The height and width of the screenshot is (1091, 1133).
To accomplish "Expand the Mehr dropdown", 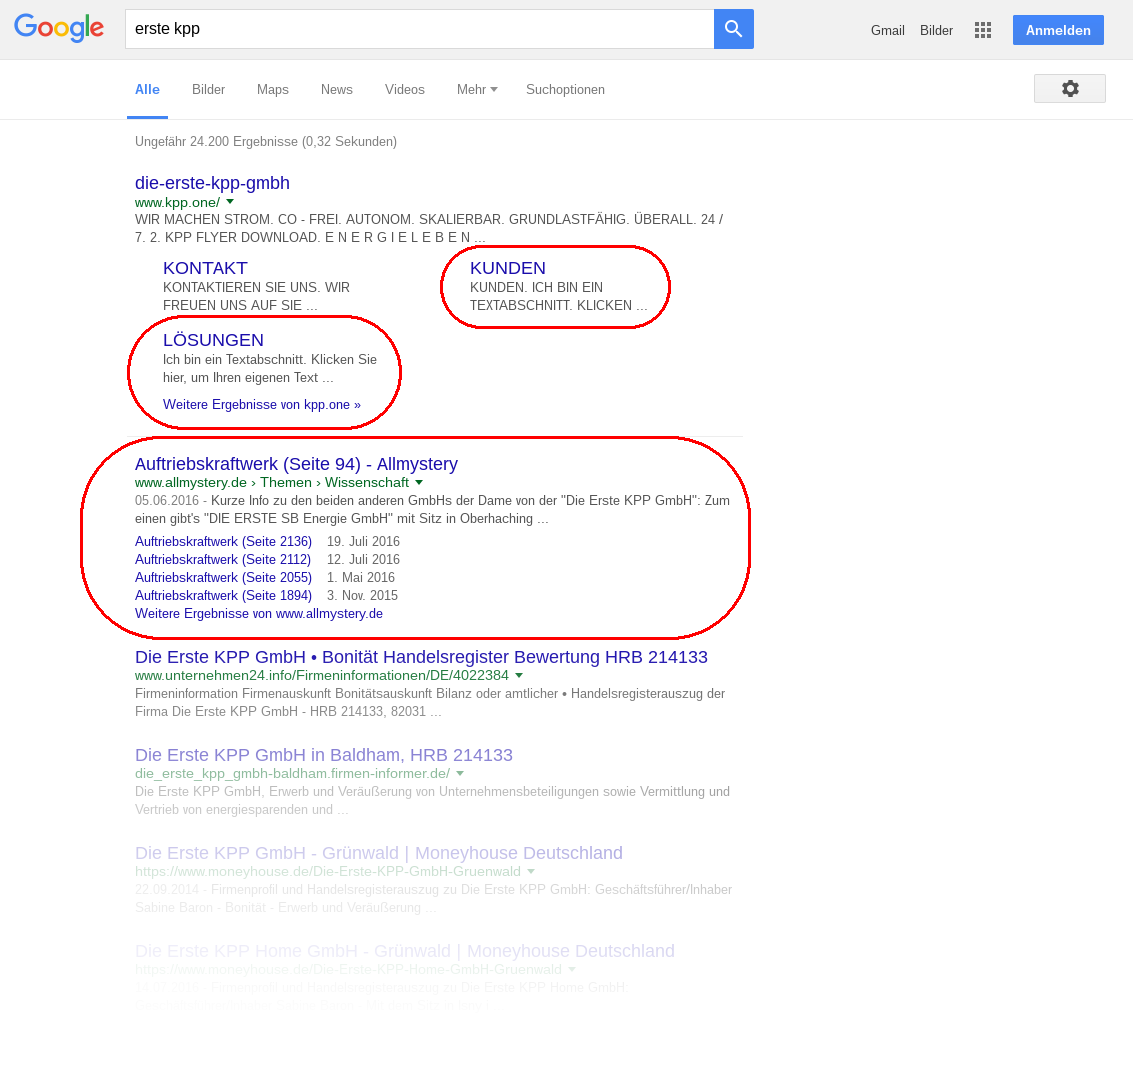I will 477,90.
